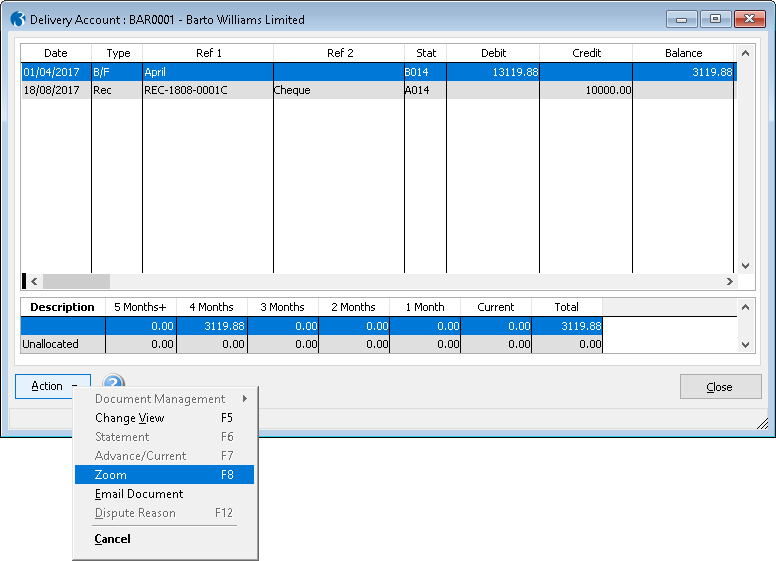Click the 3119.88 value under 4 Months
776x561 pixels.
[x=211, y=326]
